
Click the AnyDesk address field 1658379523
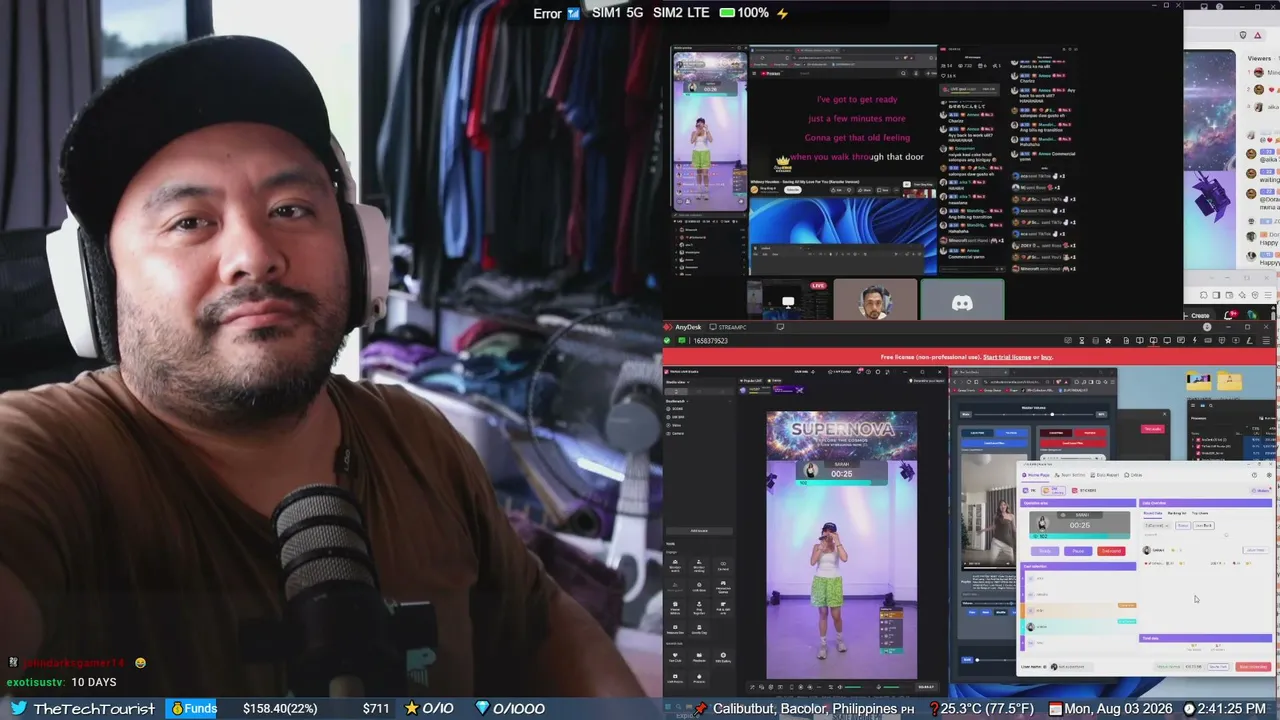pyautogui.click(x=710, y=341)
